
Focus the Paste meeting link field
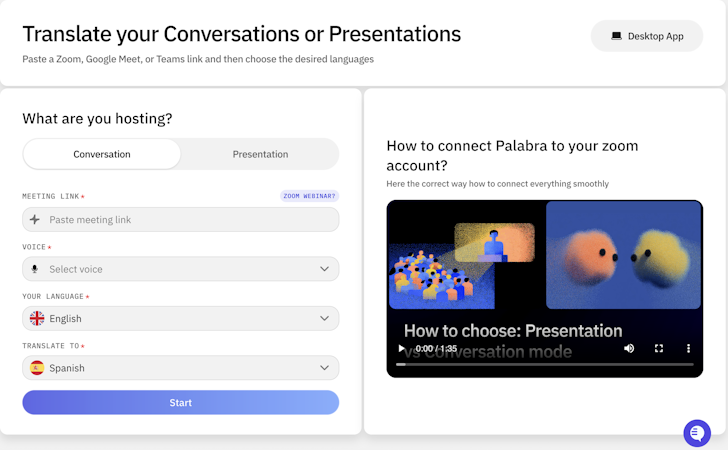point(190,220)
